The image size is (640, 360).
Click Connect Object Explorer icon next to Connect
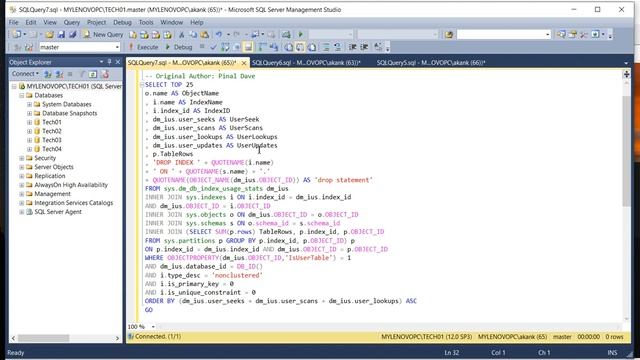point(48,74)
